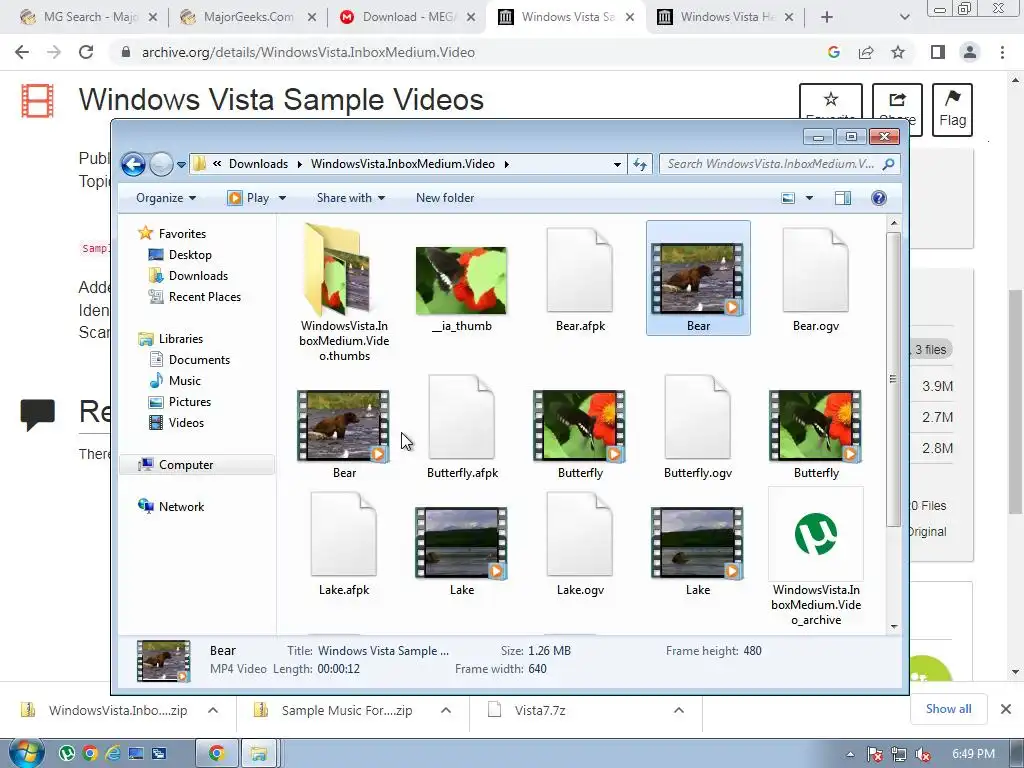The image size is (1024, 768).
Task: Click the Explorer search box
Action: 780,164
